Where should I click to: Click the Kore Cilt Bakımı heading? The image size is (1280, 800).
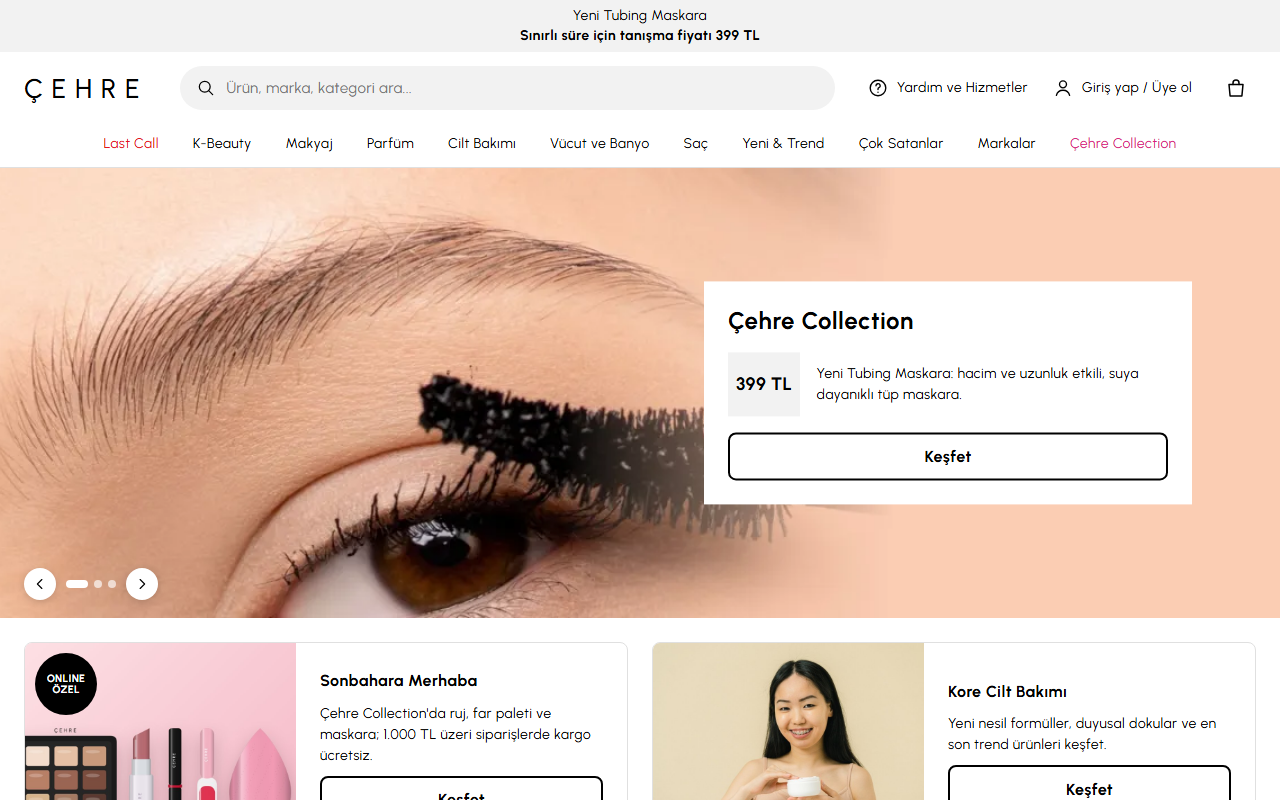click(1007, 692)
